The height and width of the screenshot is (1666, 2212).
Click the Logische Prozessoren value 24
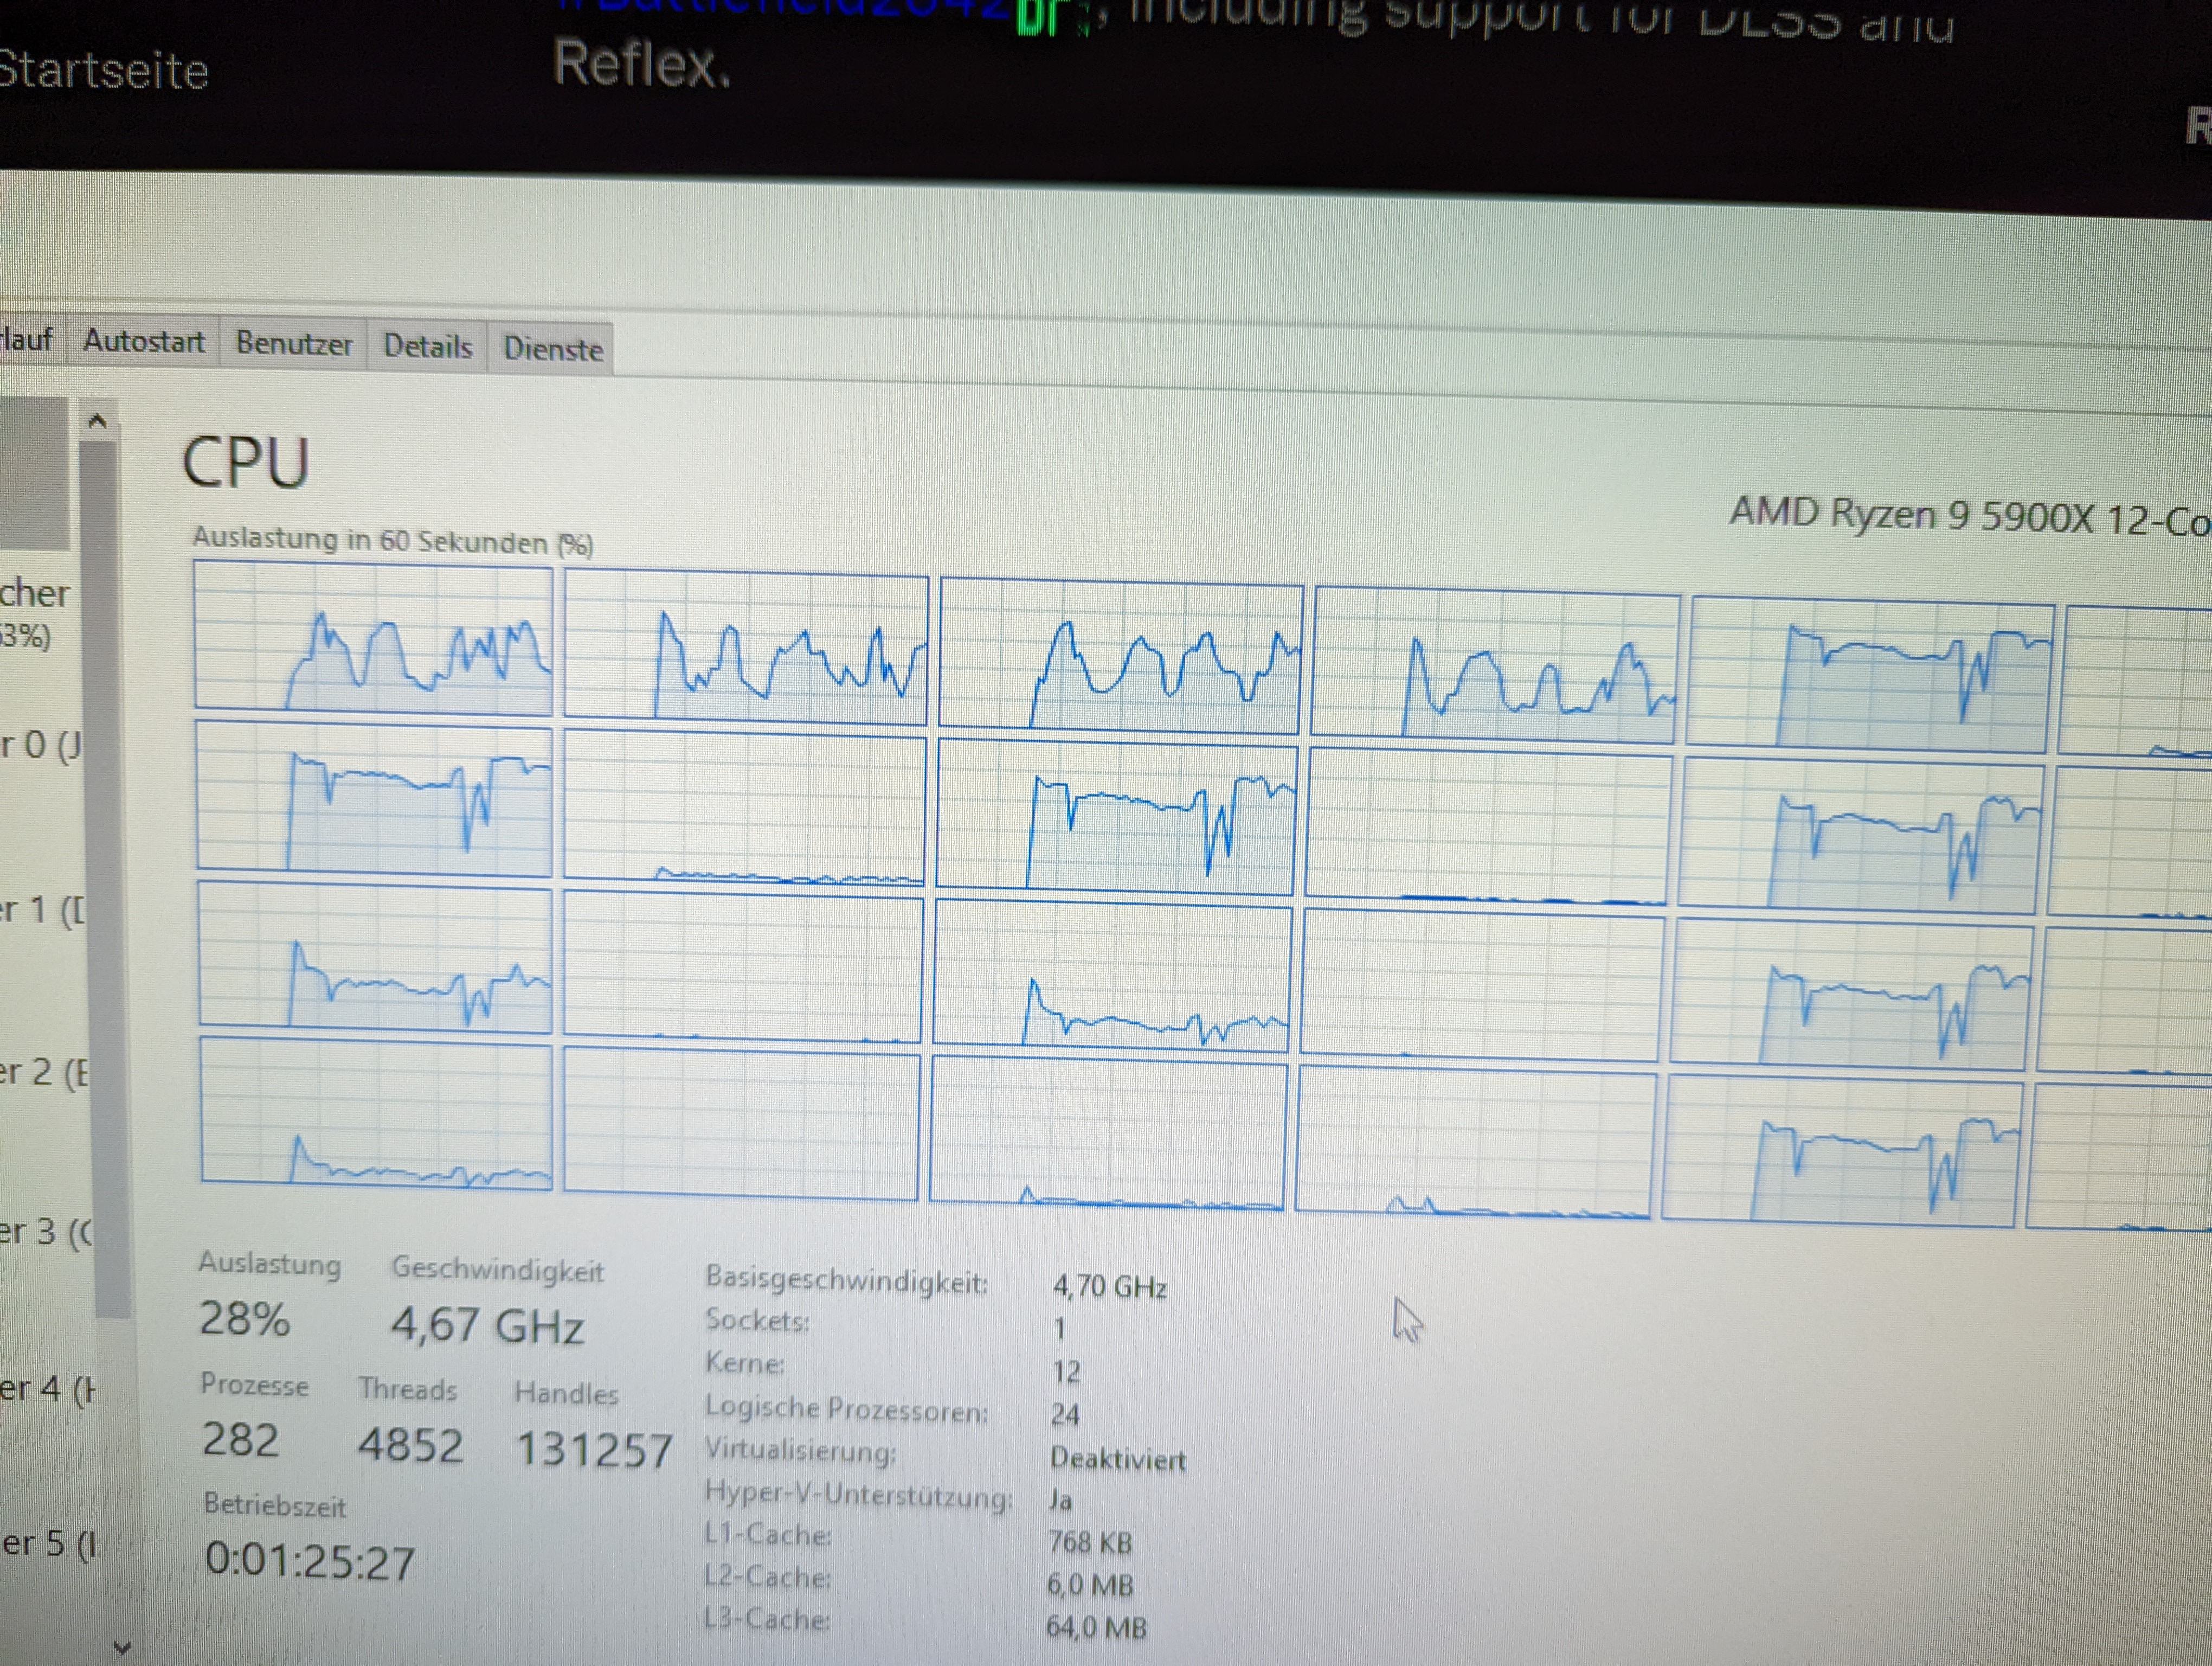pos(1065,1414)
